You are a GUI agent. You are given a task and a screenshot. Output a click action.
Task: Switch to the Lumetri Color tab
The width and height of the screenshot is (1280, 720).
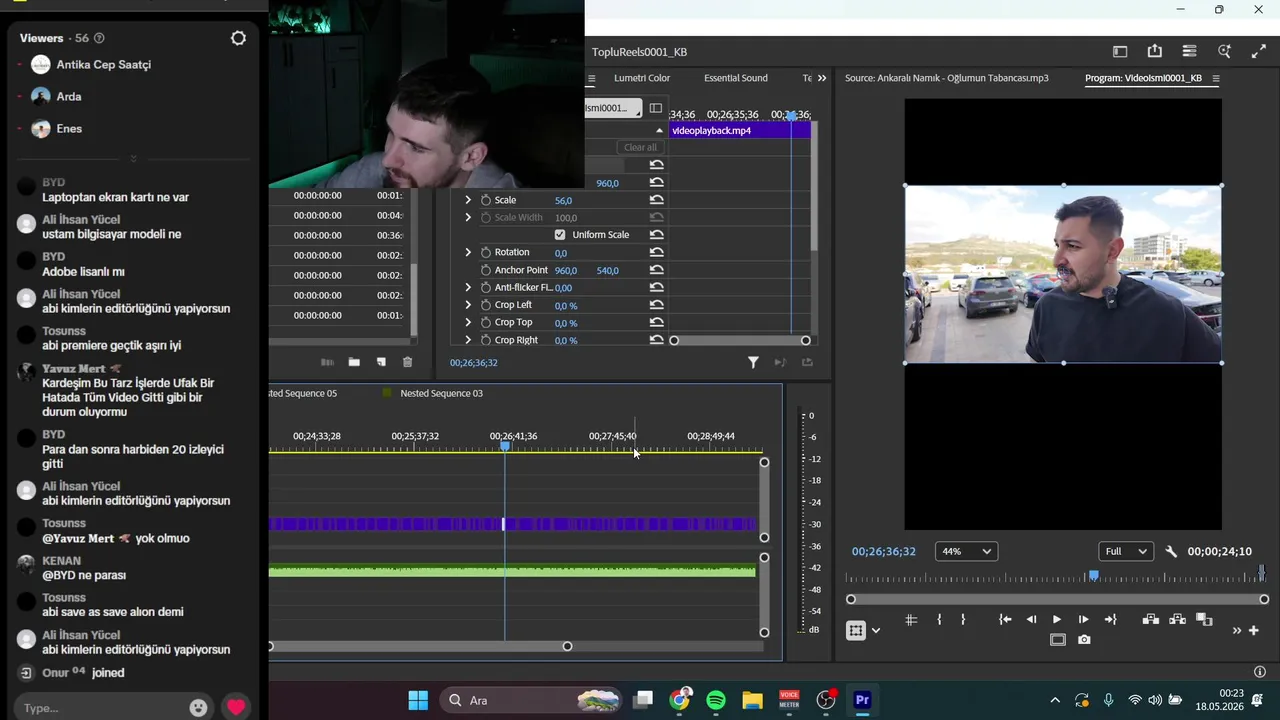(642, 78)
